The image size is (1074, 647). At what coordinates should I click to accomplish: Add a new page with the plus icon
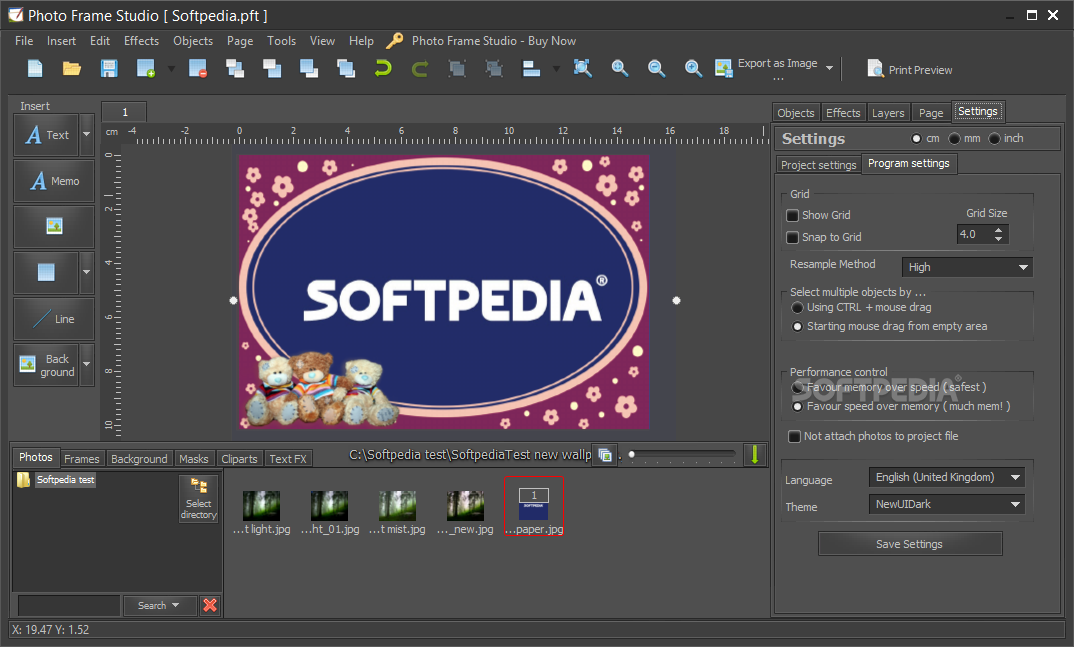coord(146,68)
